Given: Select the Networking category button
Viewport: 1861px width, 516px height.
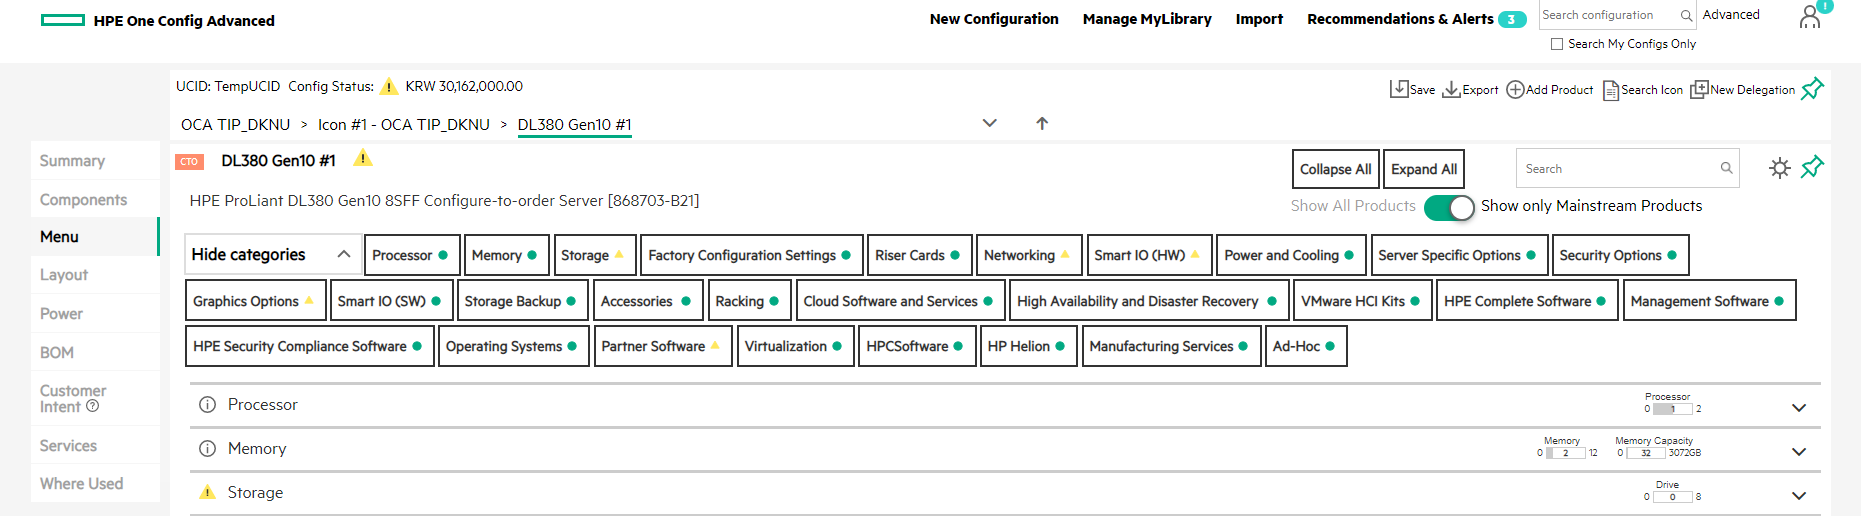Looking at the screenshot, I should [1028, 255].
